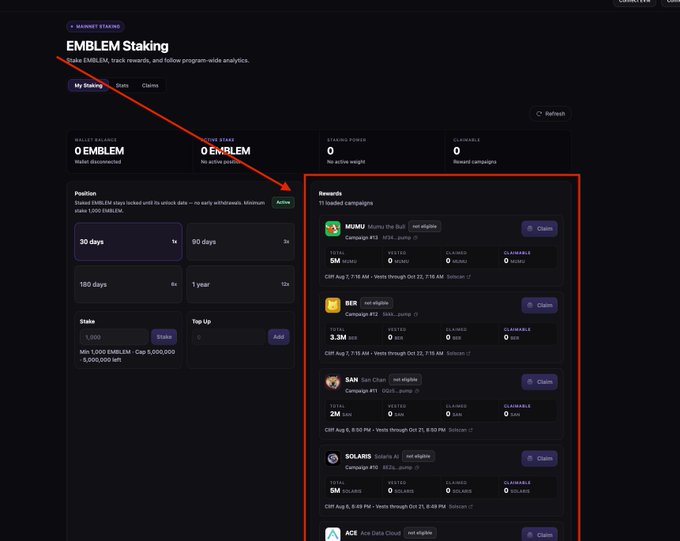The height and width of the screenshot is (541, 680).
Task: Open Solscan link for MUMU campaign
Action: tap(455, 277)
